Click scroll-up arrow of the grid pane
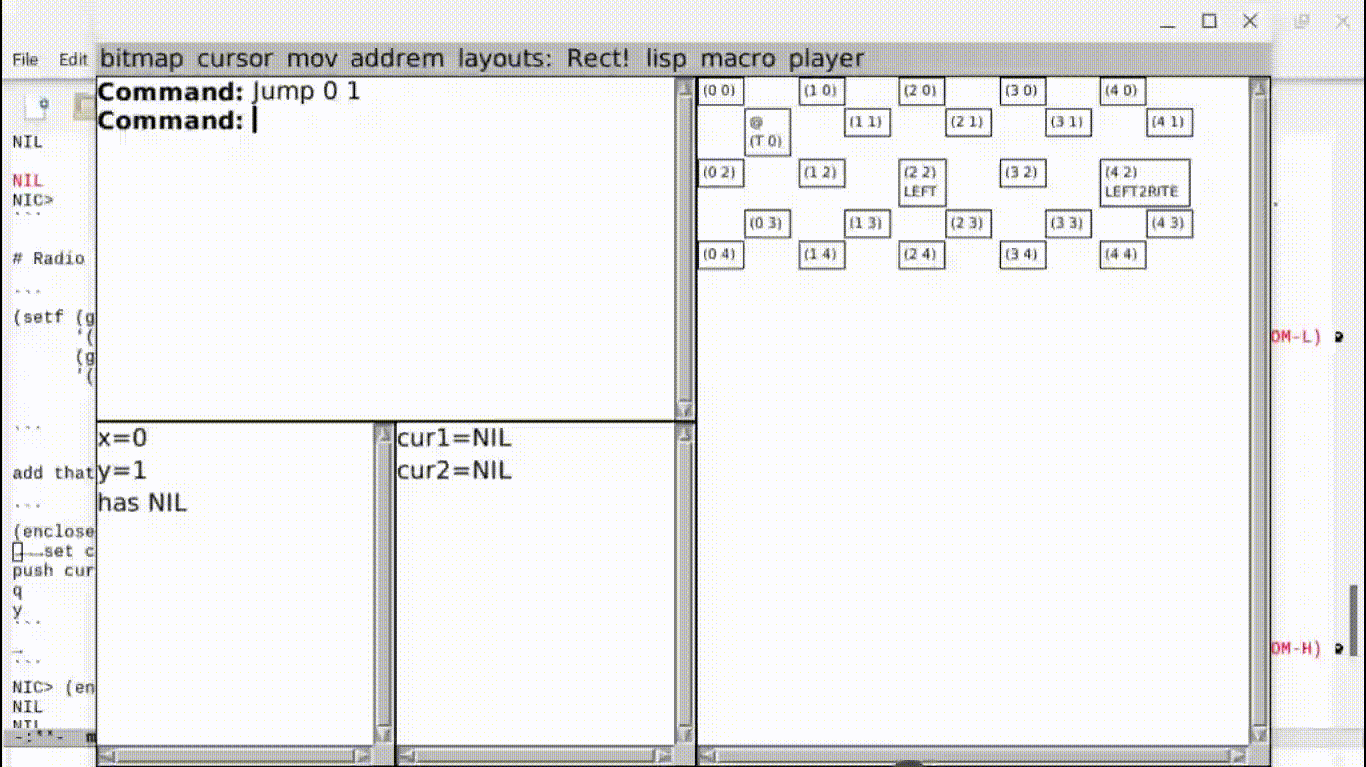This screenshot has width=1366, height=767. click(1260, 88)
